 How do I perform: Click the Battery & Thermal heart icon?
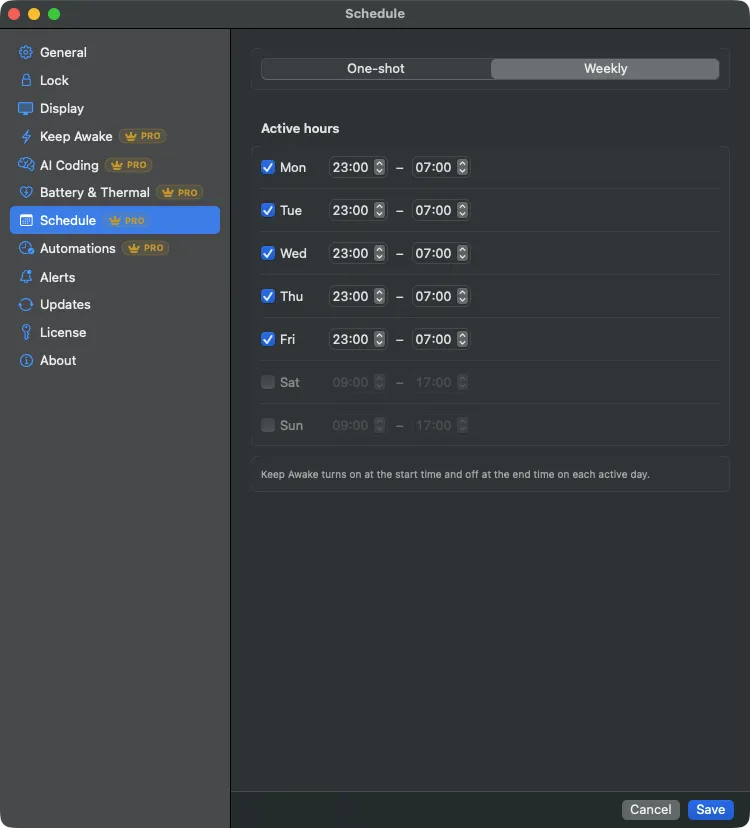(25, 192)
